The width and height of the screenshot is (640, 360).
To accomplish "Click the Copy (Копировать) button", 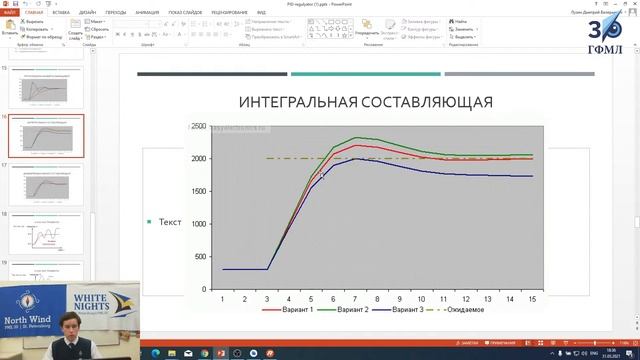I will tap(34, 29).
